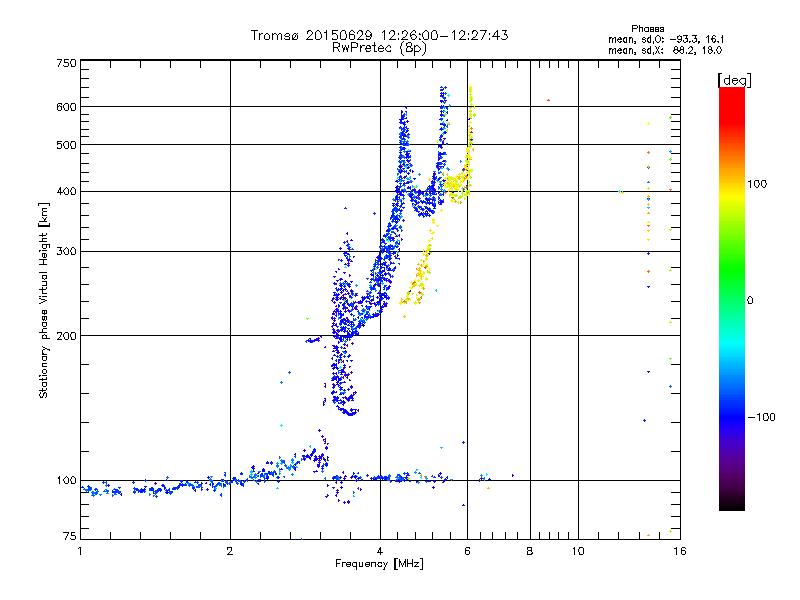Click the 'Phases' header text

pos(647,29)
